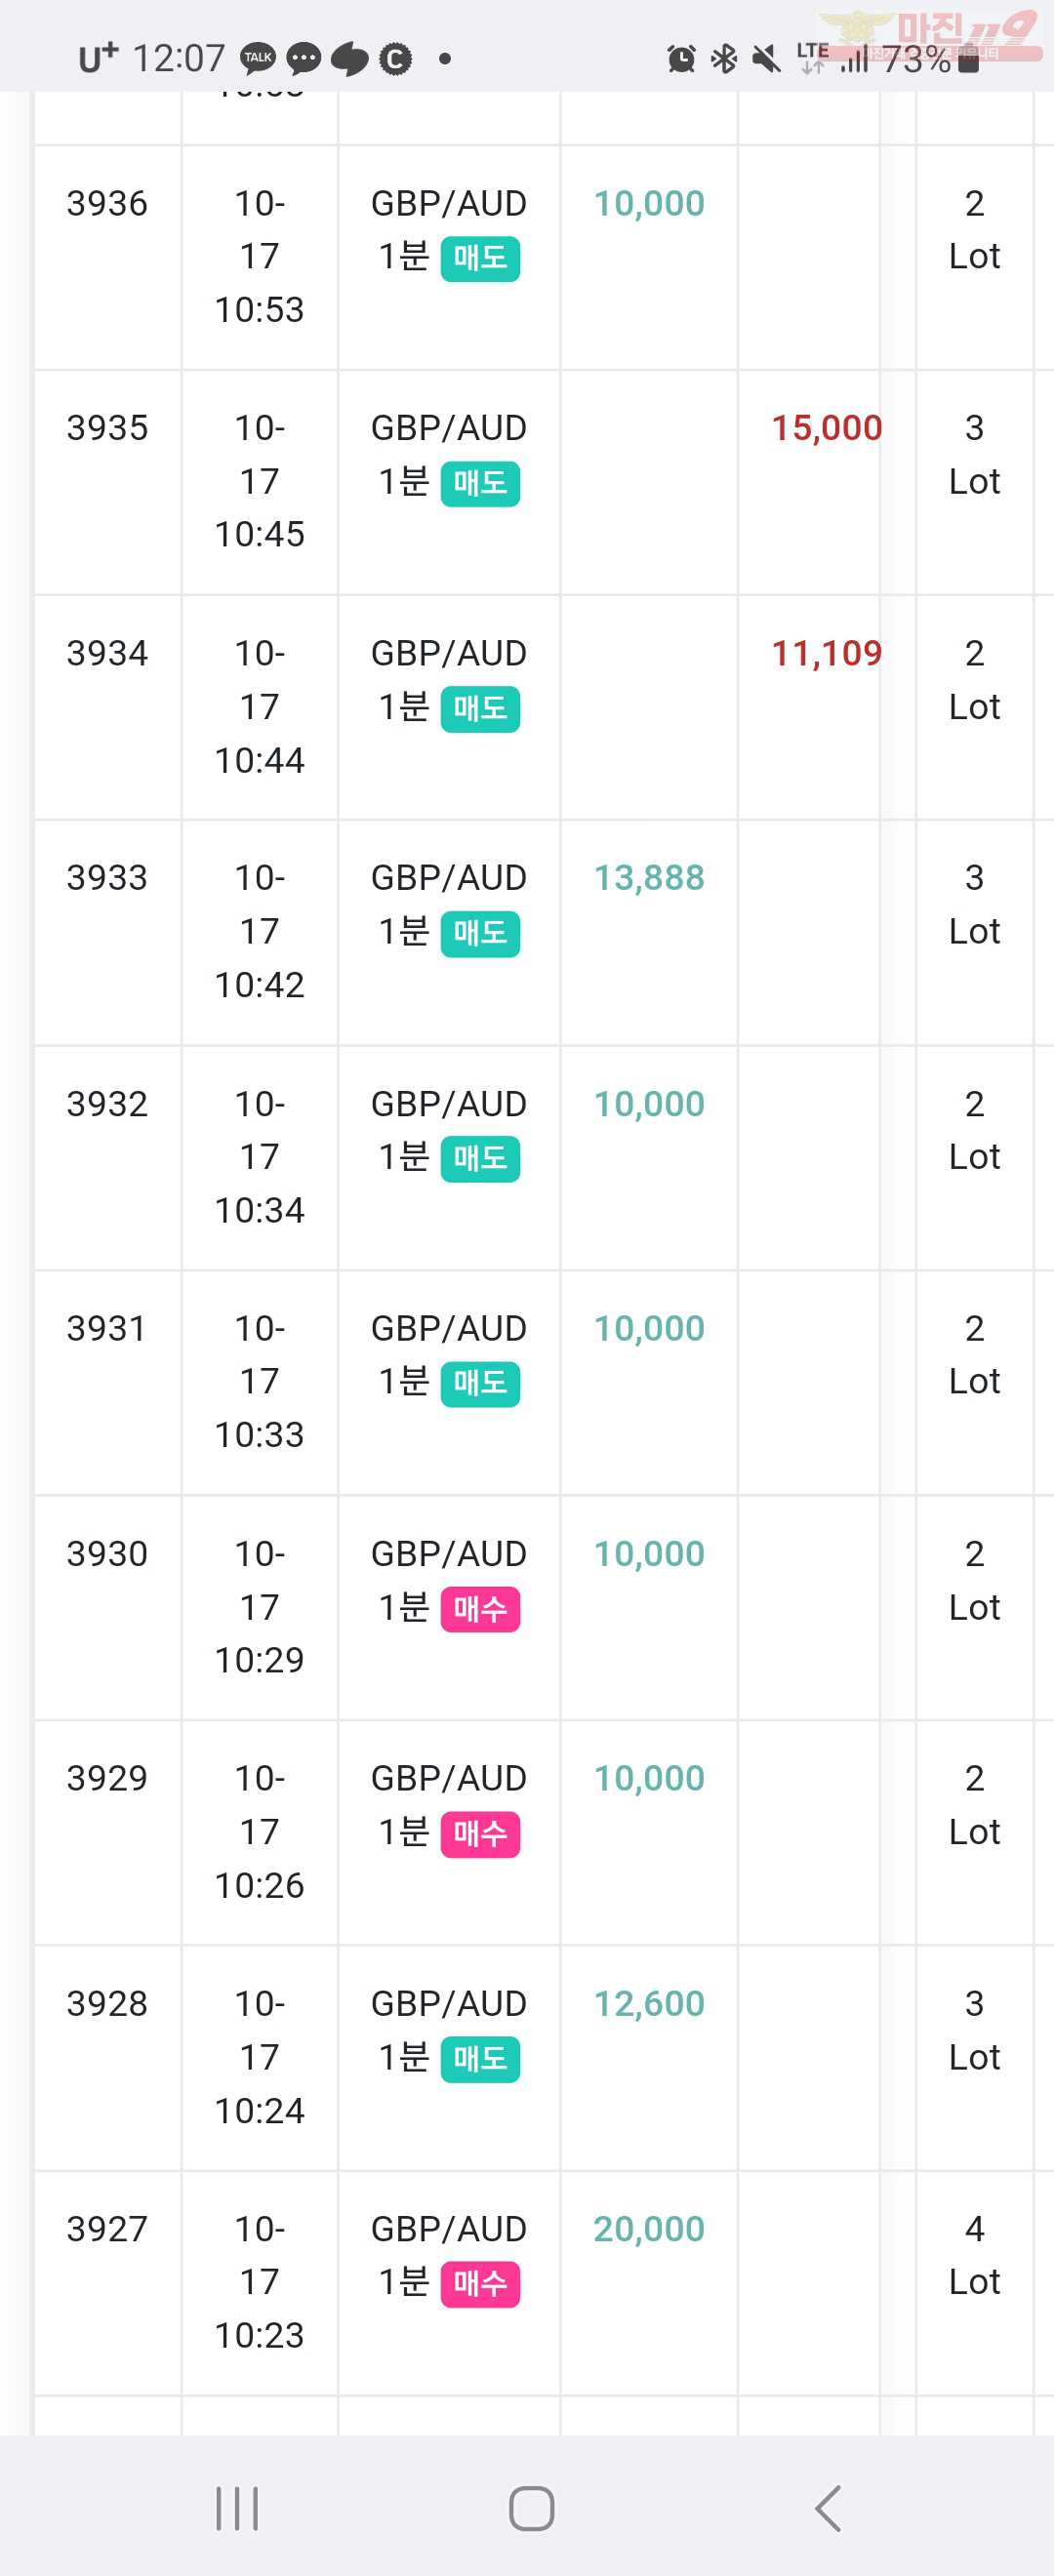This screenshot has width=1054, height=2576.
Task: Tap the pink 매수 badge in row 3930
Action: (480, 1609)
